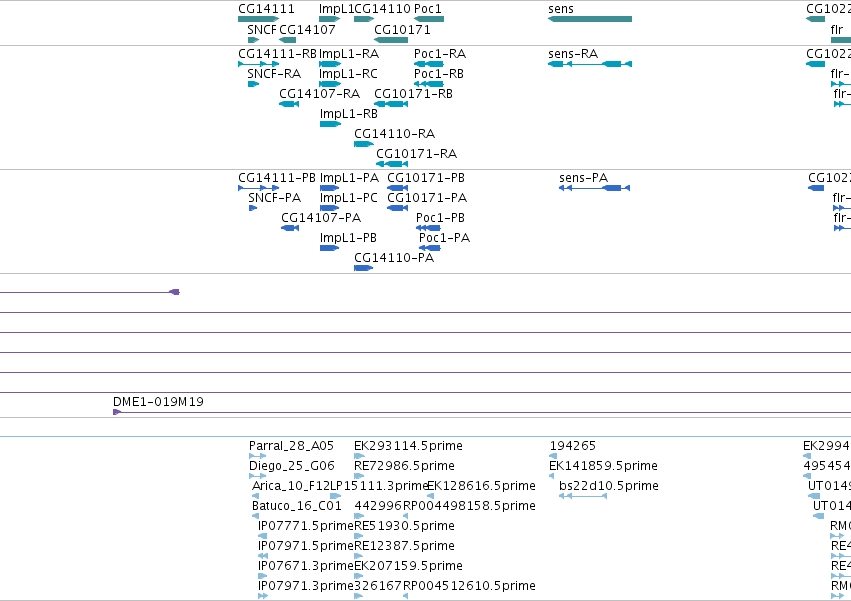
Task: Select the CG14110-RA transcript
Action: pyautogui.click(x=364, y=144)
